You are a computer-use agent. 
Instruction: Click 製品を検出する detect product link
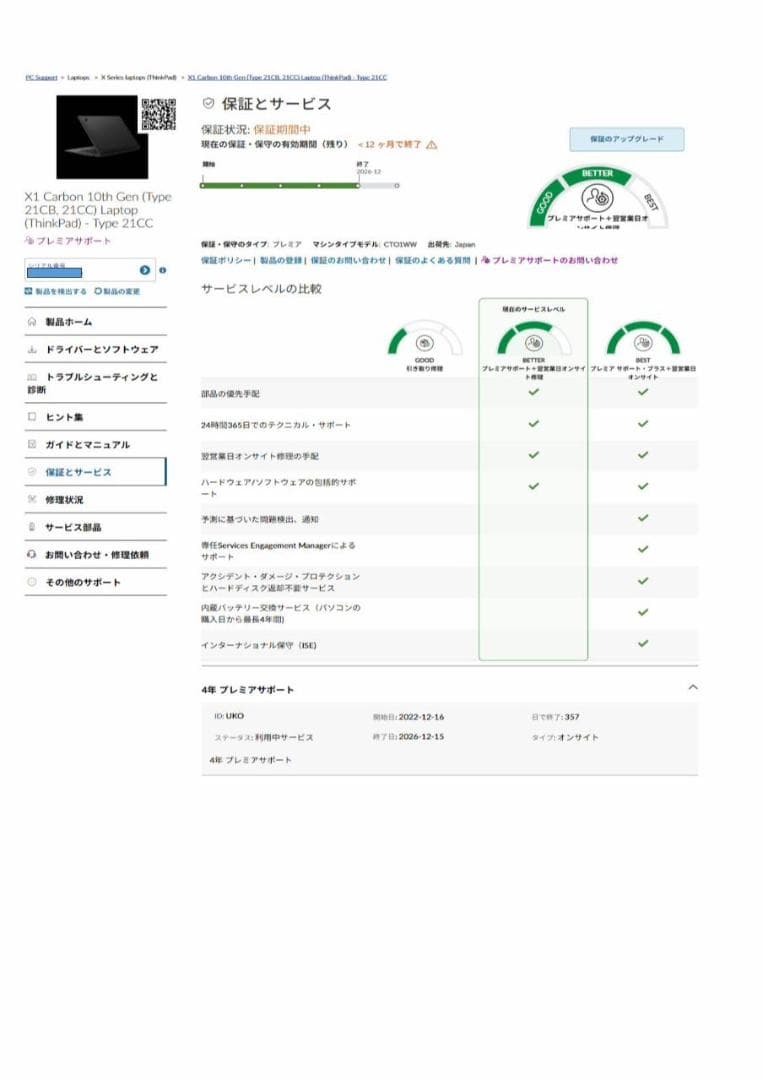56,291
